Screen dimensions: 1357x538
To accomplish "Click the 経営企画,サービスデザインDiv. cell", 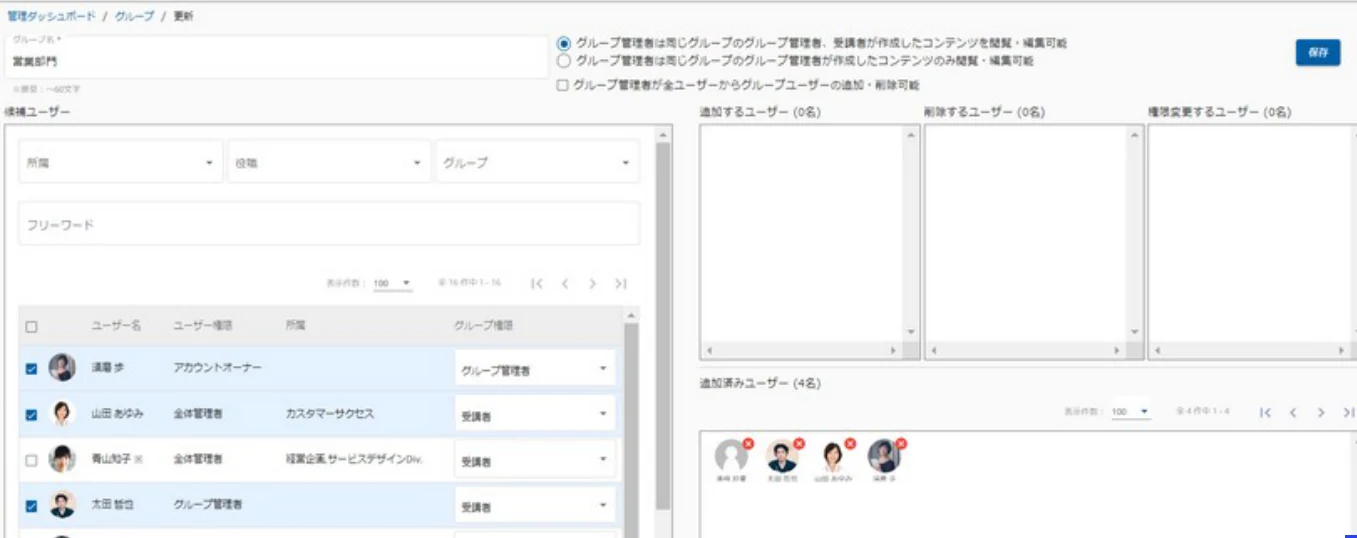I will tap(354, 460).
